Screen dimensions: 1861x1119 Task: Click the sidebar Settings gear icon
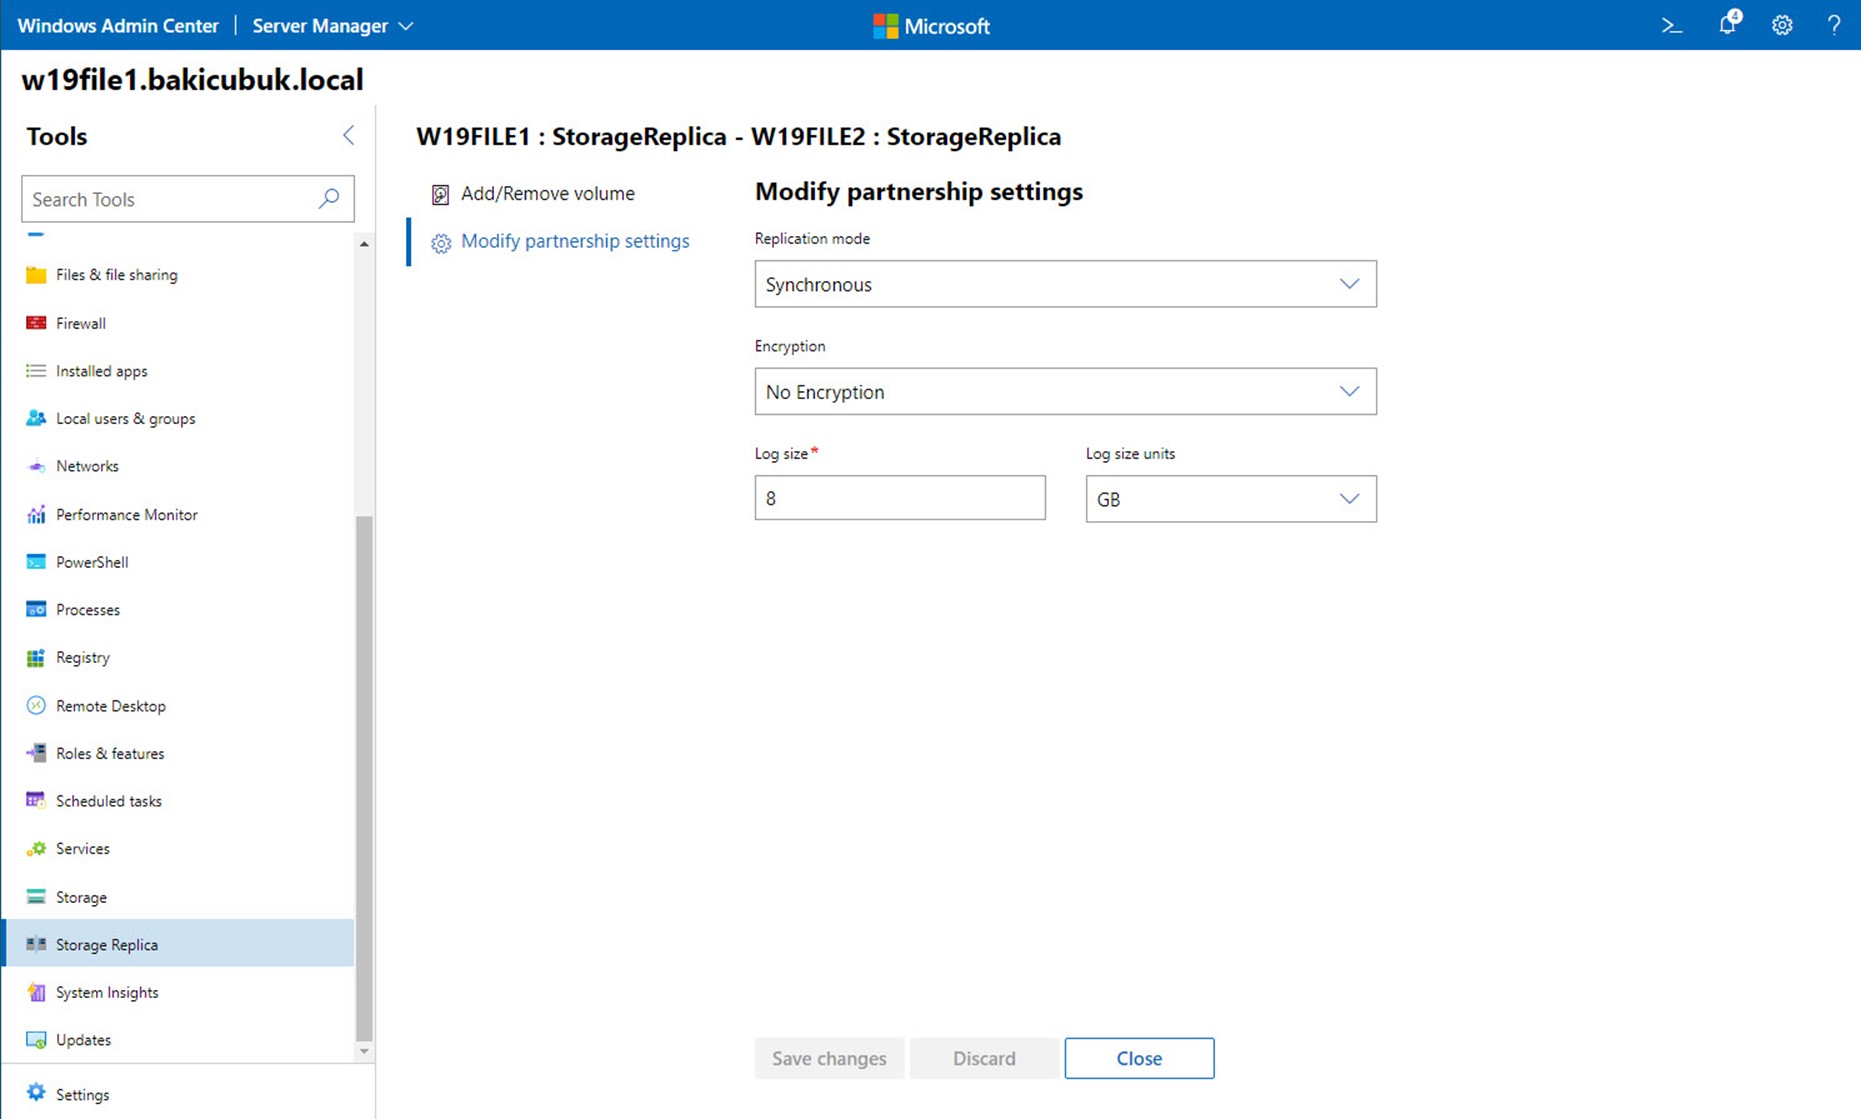[x=36, y=1093]
